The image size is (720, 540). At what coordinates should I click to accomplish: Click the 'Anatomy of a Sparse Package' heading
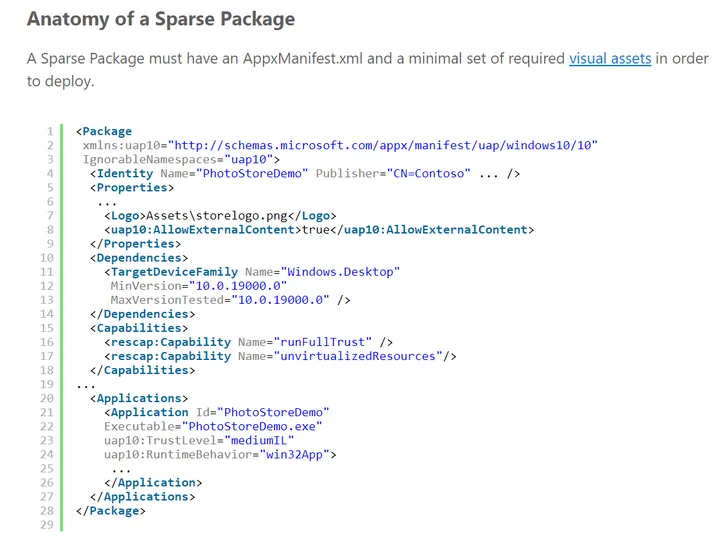click(160, 19)
